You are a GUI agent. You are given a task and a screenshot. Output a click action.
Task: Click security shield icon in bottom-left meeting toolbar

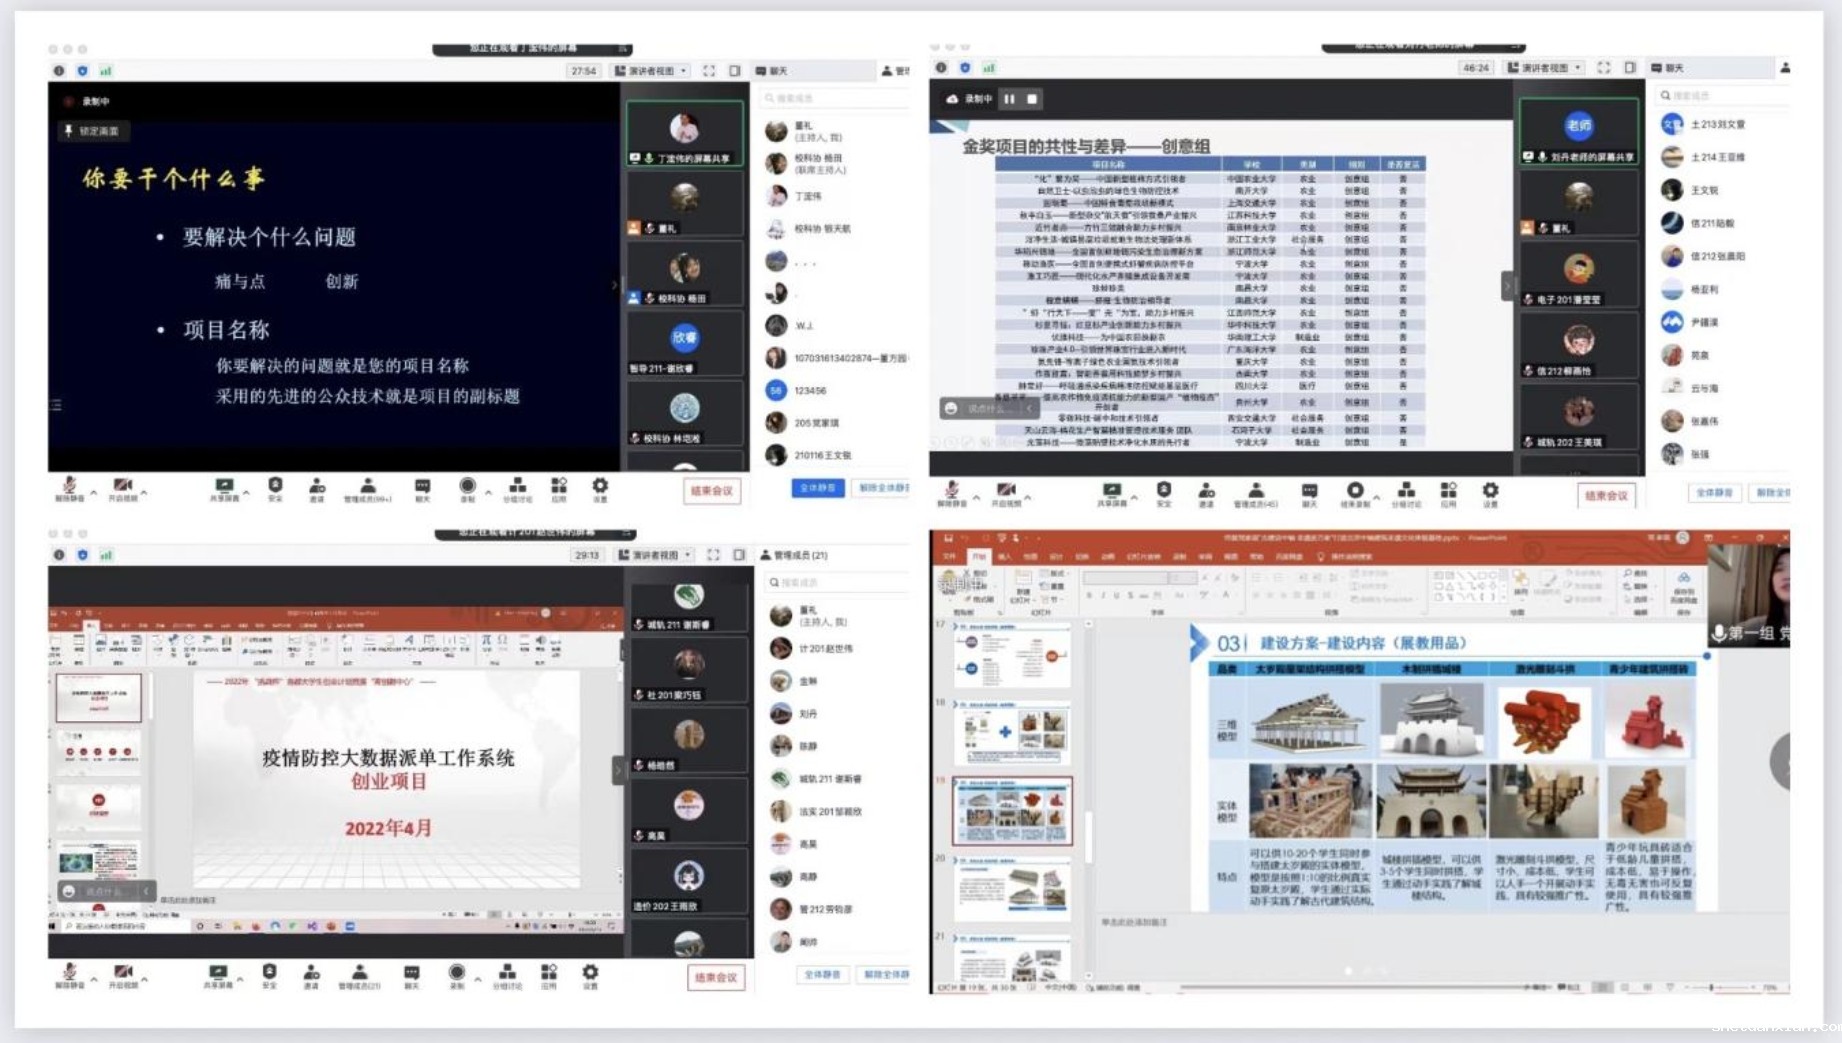click(269, 974)
